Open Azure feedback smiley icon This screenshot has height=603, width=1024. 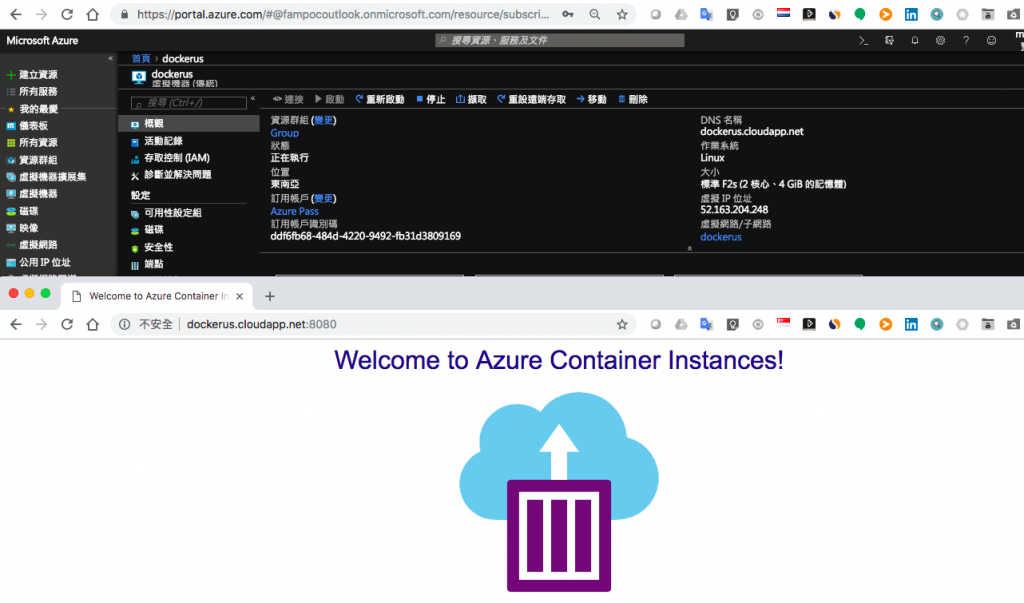(991, 41)
